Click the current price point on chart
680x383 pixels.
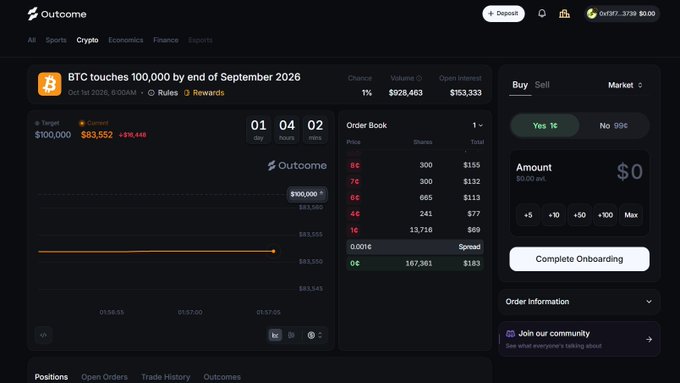click(273, 251)
